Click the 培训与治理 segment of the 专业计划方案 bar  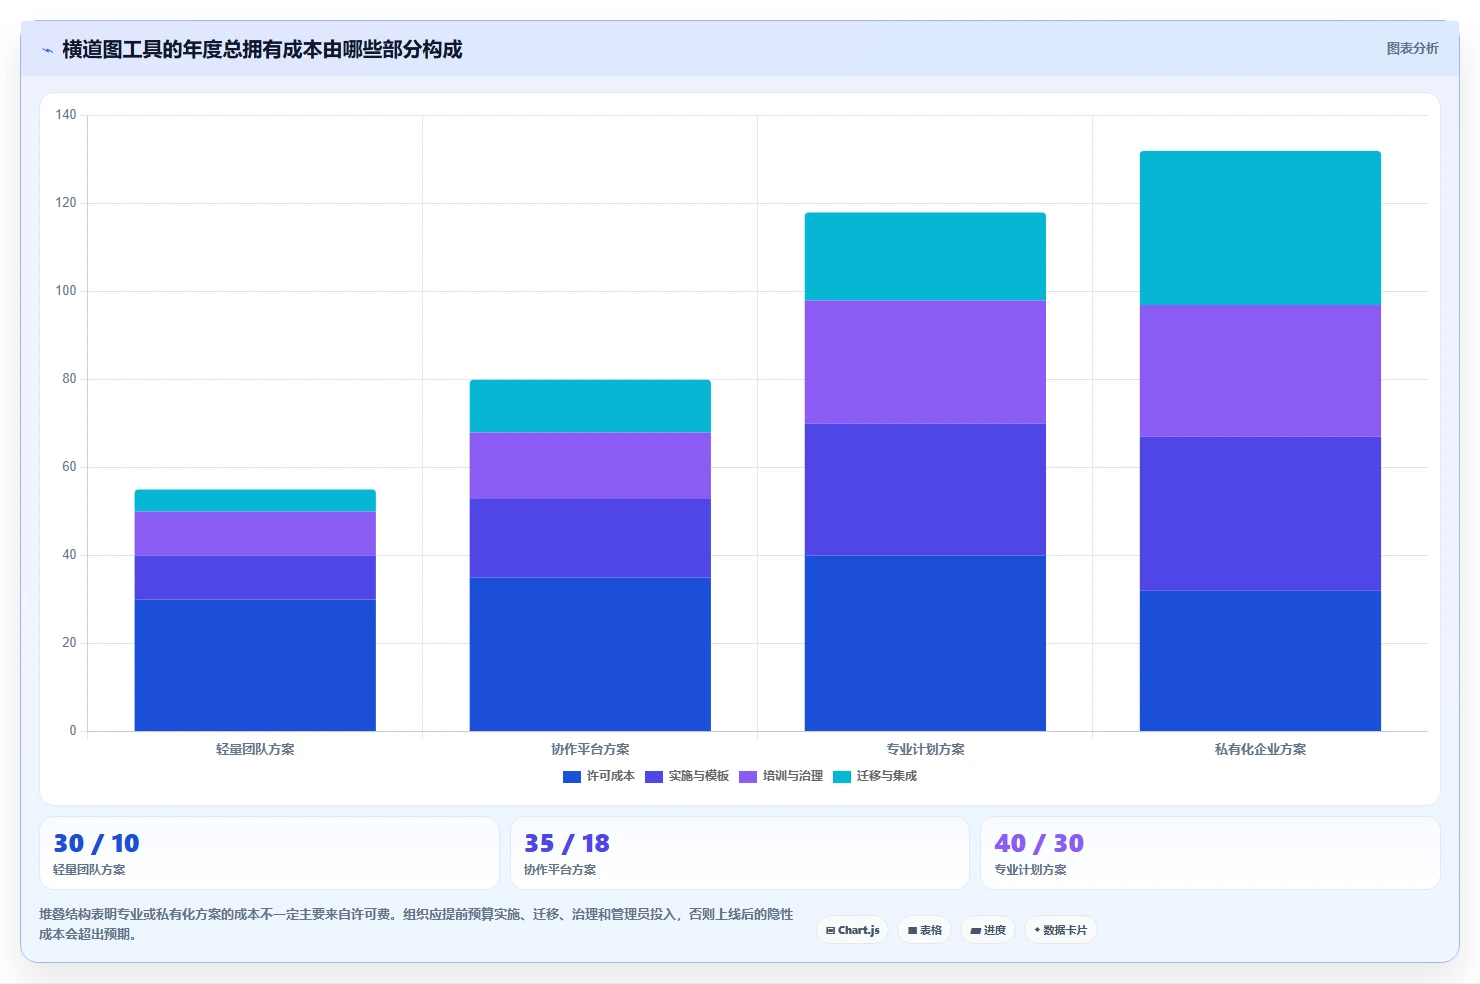click(925, 362)
